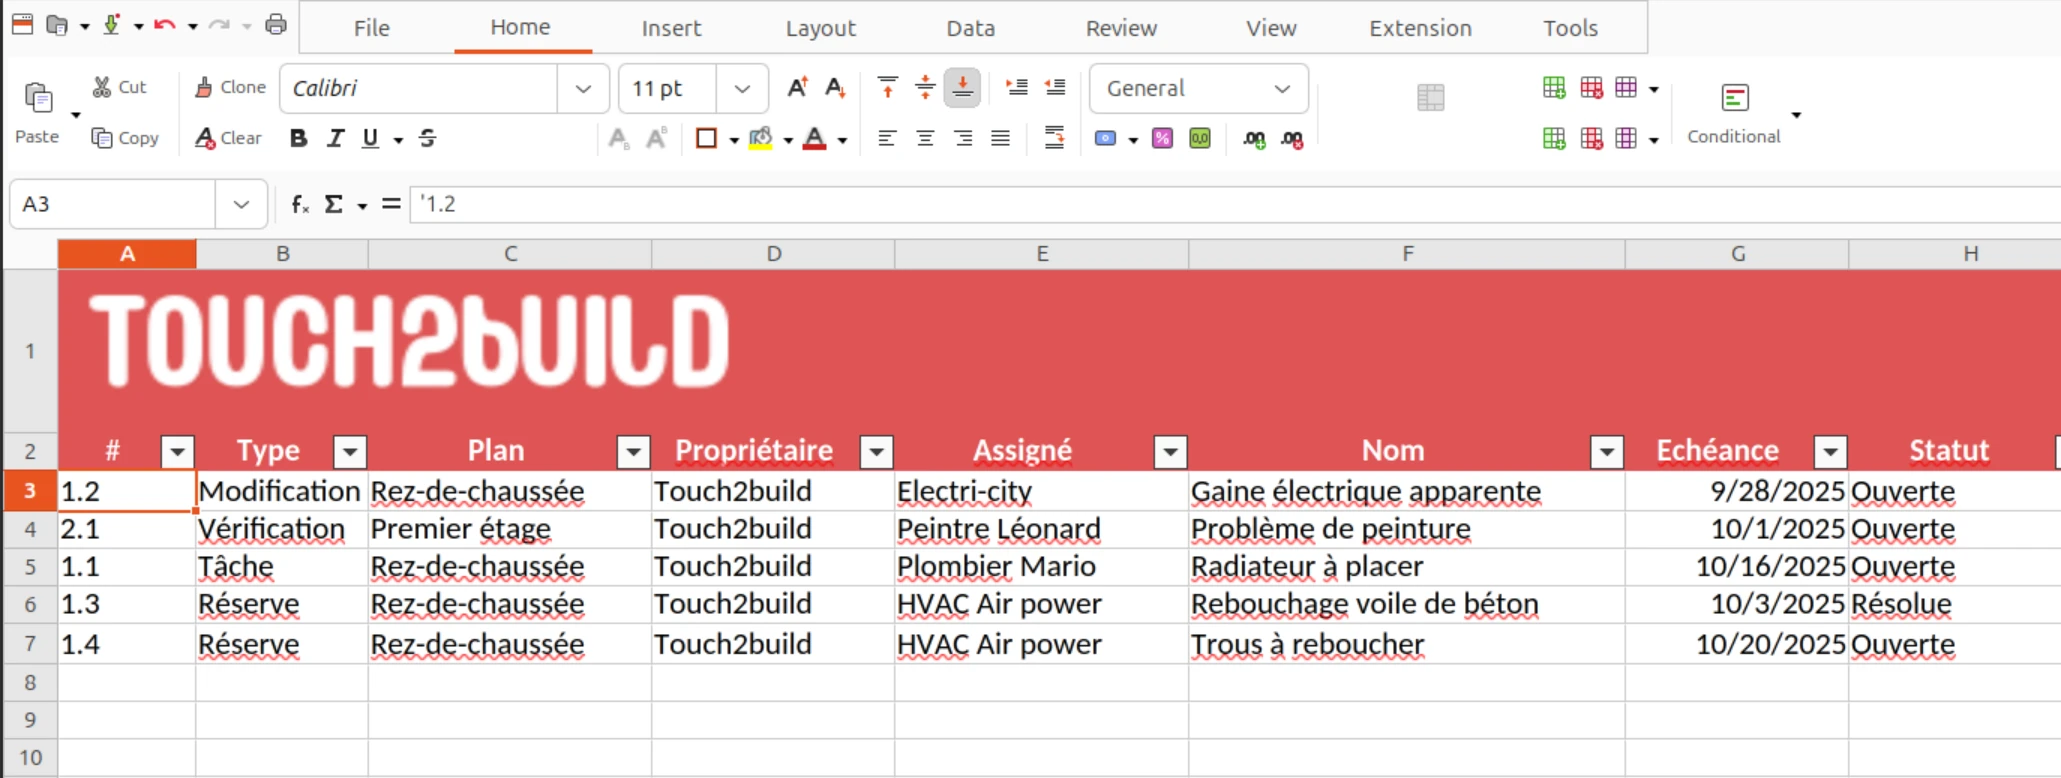
Task: Click the Wrap Text icon
Action: tap(1054, 138)
